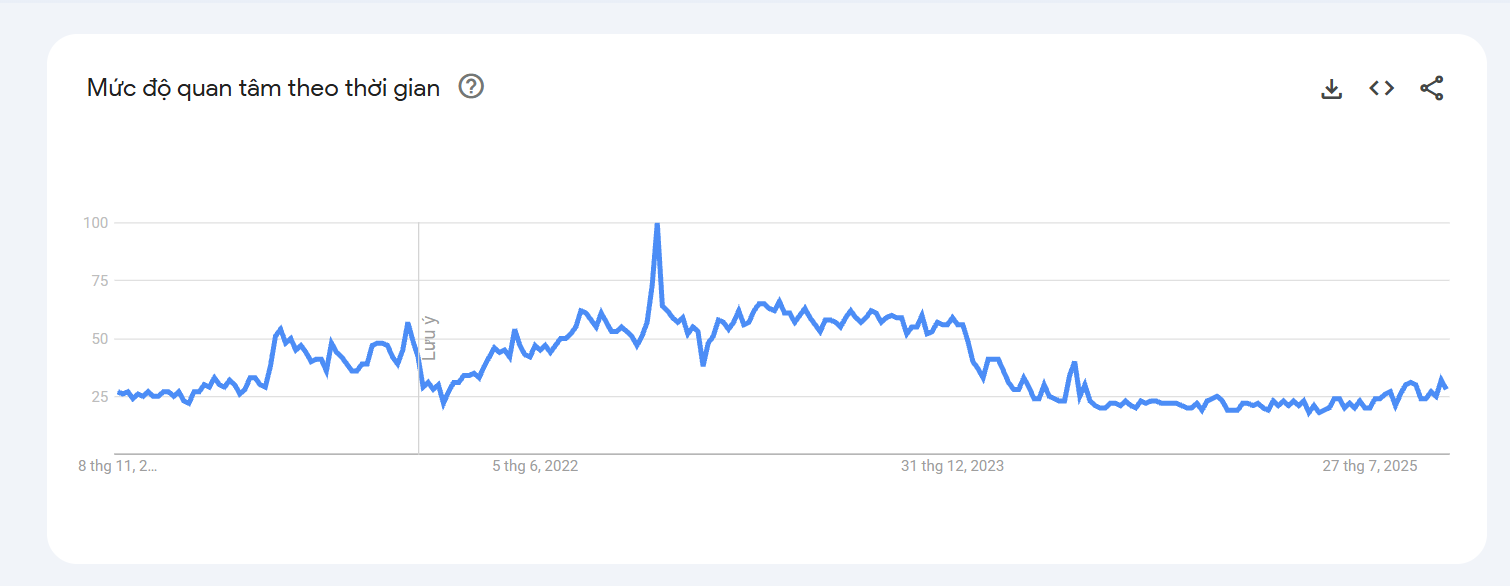Click the truncated "8 thg 11, 2..." date label

(118, 466)
